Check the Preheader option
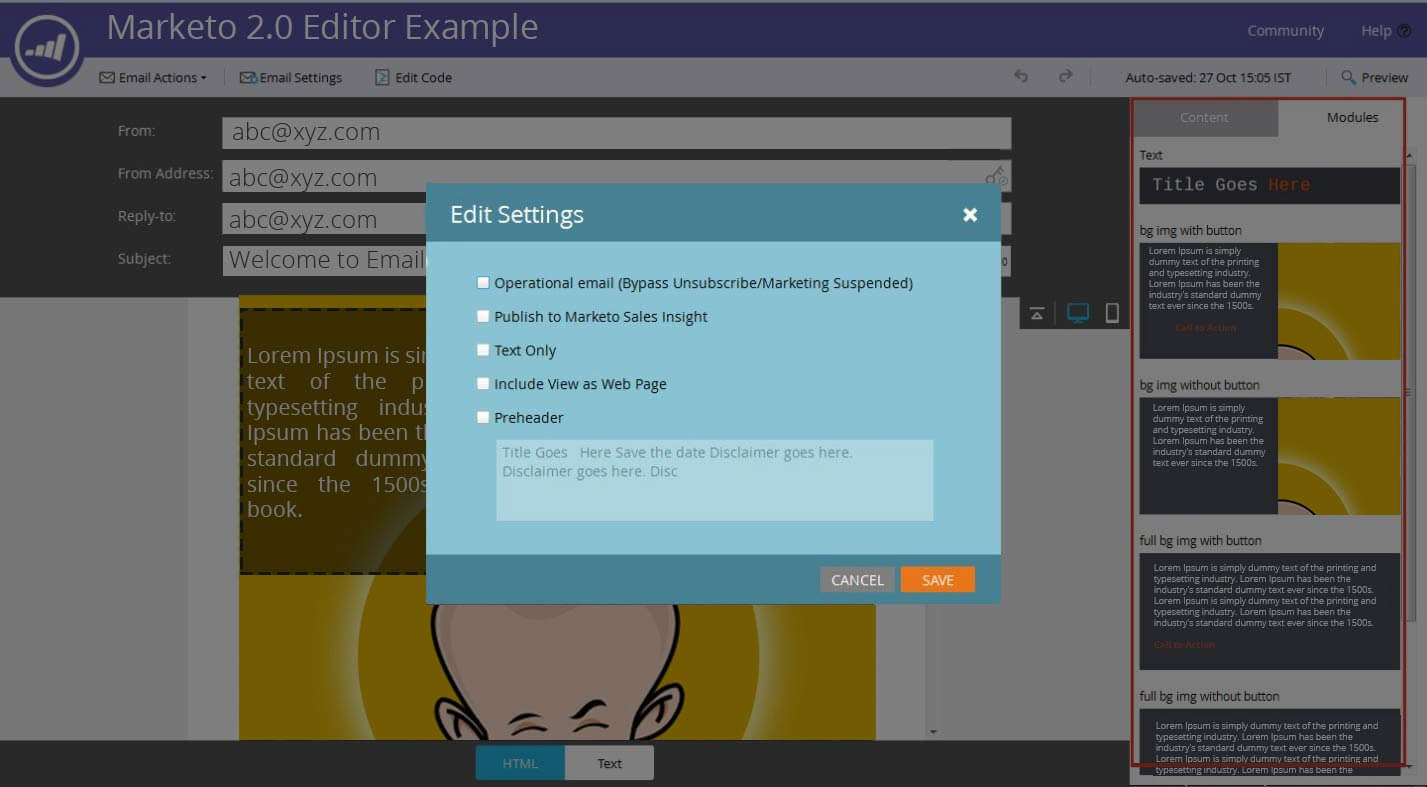The height and width of the screenshot is (787, 1427). (483, 417)
